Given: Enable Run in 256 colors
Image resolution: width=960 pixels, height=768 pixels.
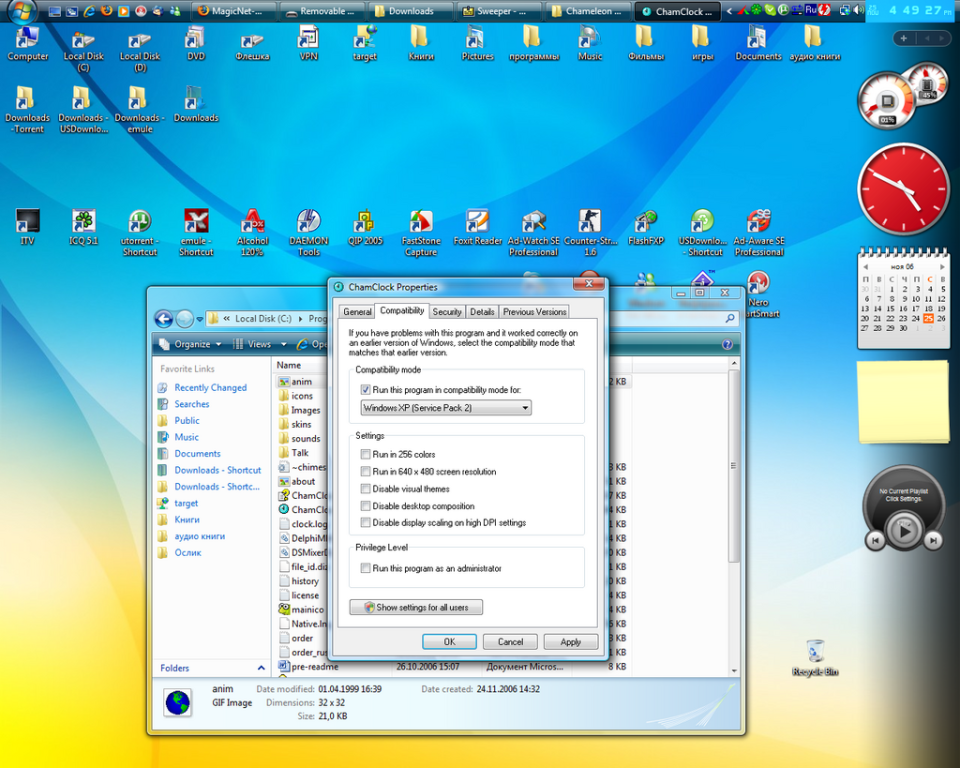Looking at the screenshot, I should 366,454.
